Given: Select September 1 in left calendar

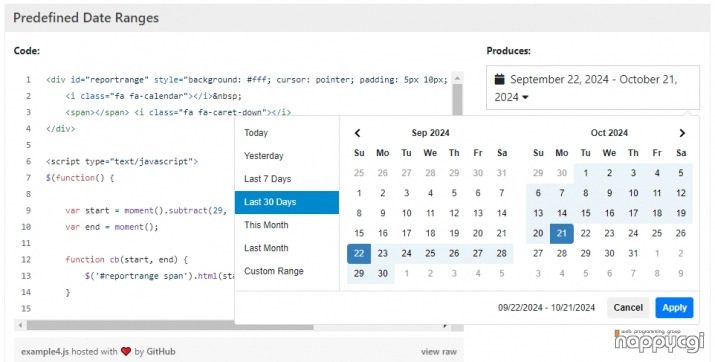Looking at the screenshot, I should (359, 193).
